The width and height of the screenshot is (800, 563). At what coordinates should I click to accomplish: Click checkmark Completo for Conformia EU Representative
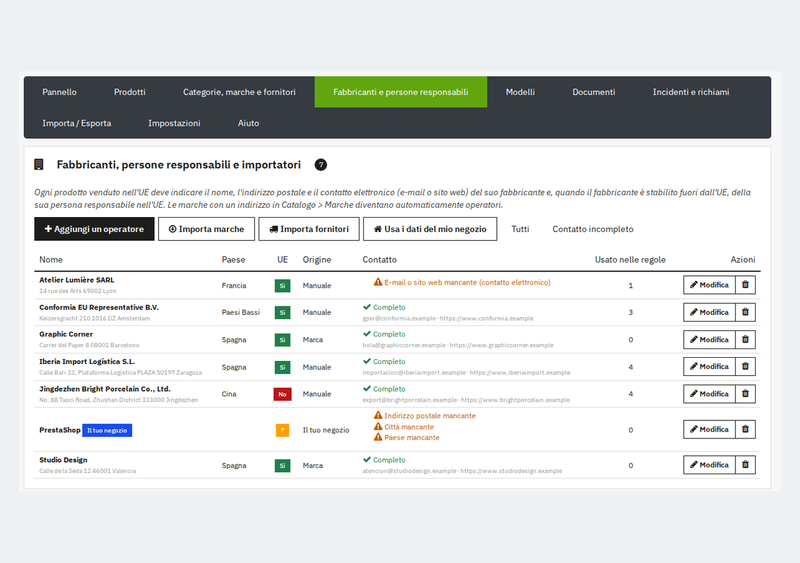[384, 307]
